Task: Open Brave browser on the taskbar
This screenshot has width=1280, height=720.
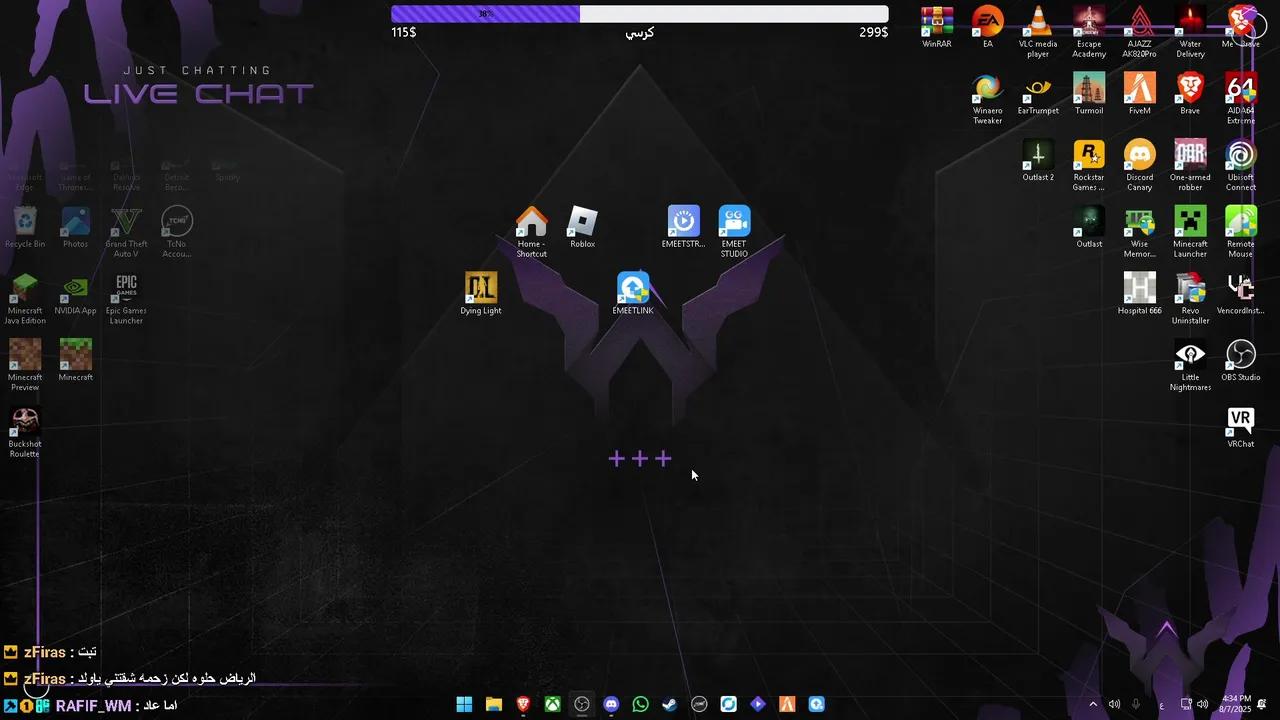Action: tap(523, 704)
